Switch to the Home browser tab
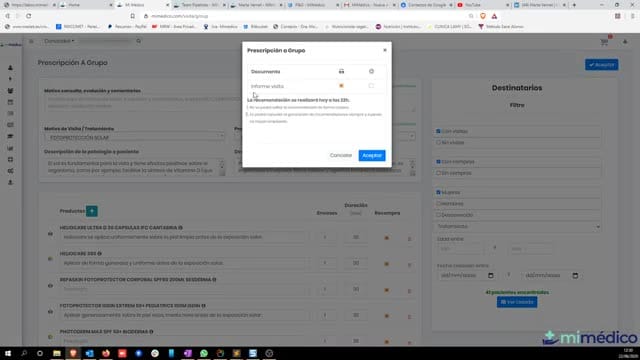Image resolution: width=640 pixels, height=360 pixels. (86, 5)
